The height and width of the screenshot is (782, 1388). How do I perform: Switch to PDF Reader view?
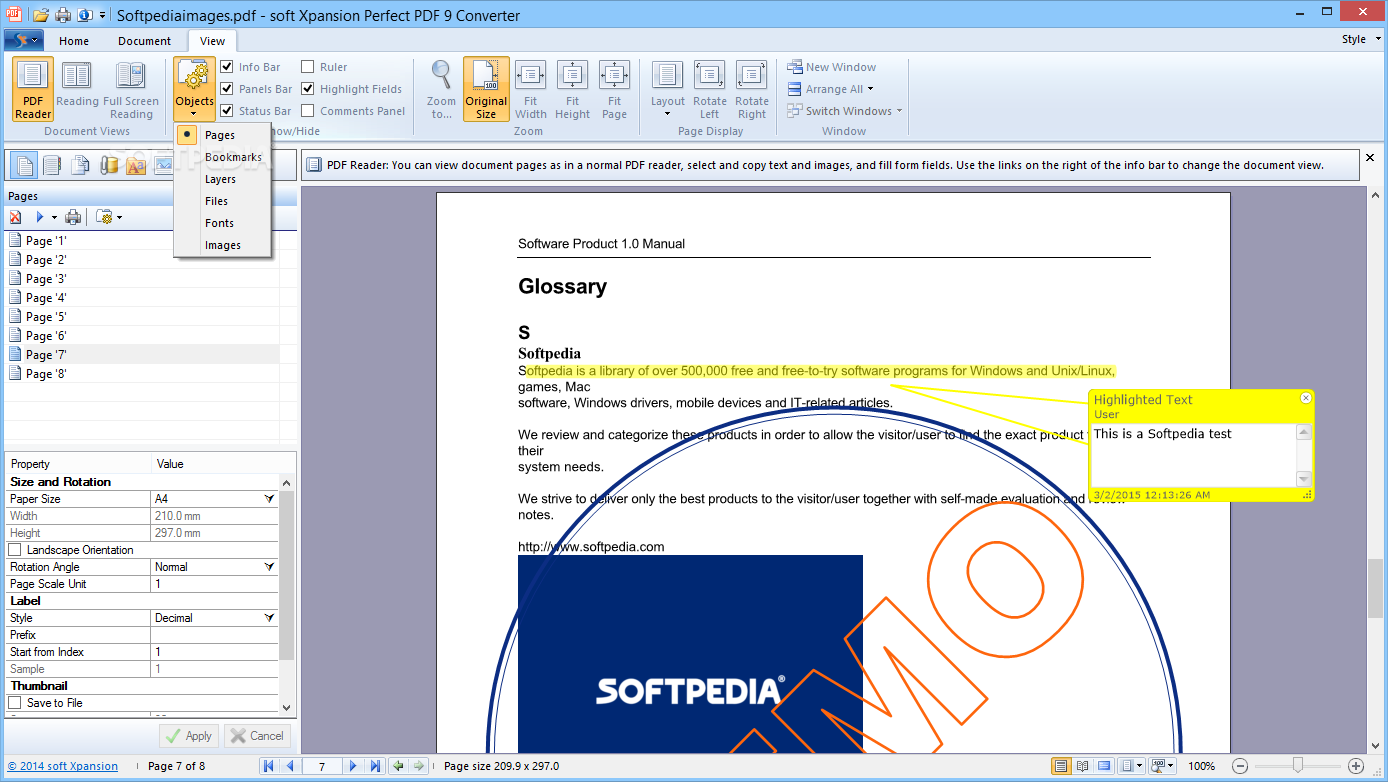pos(33,90)
